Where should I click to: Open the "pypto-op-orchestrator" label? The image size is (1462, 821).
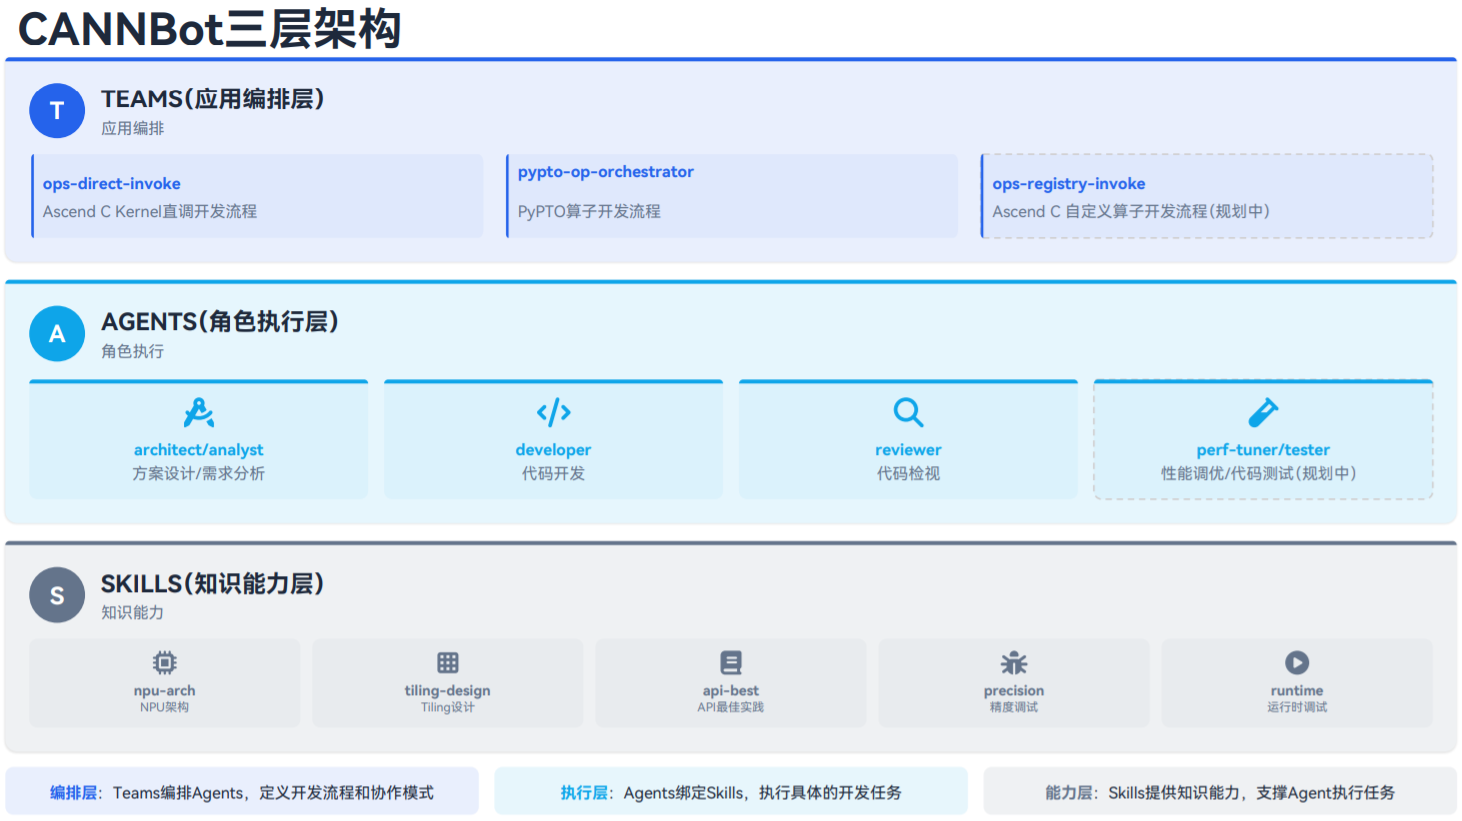[x=606, y=172]
